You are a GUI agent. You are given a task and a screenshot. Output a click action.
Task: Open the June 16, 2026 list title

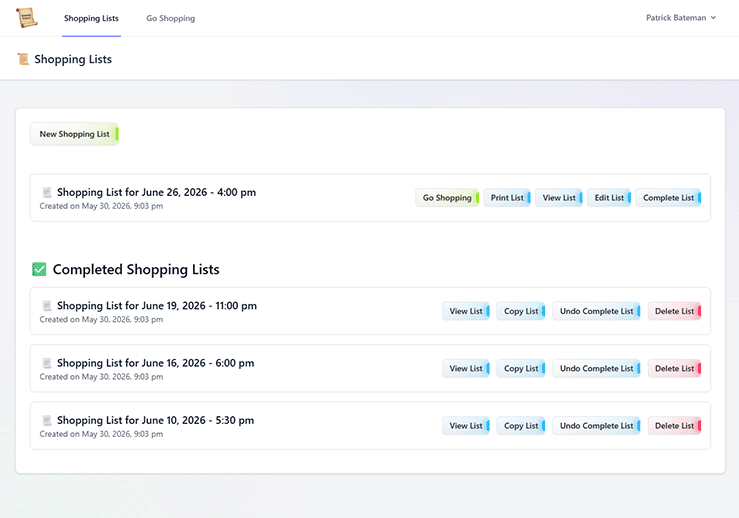(156, 363)
